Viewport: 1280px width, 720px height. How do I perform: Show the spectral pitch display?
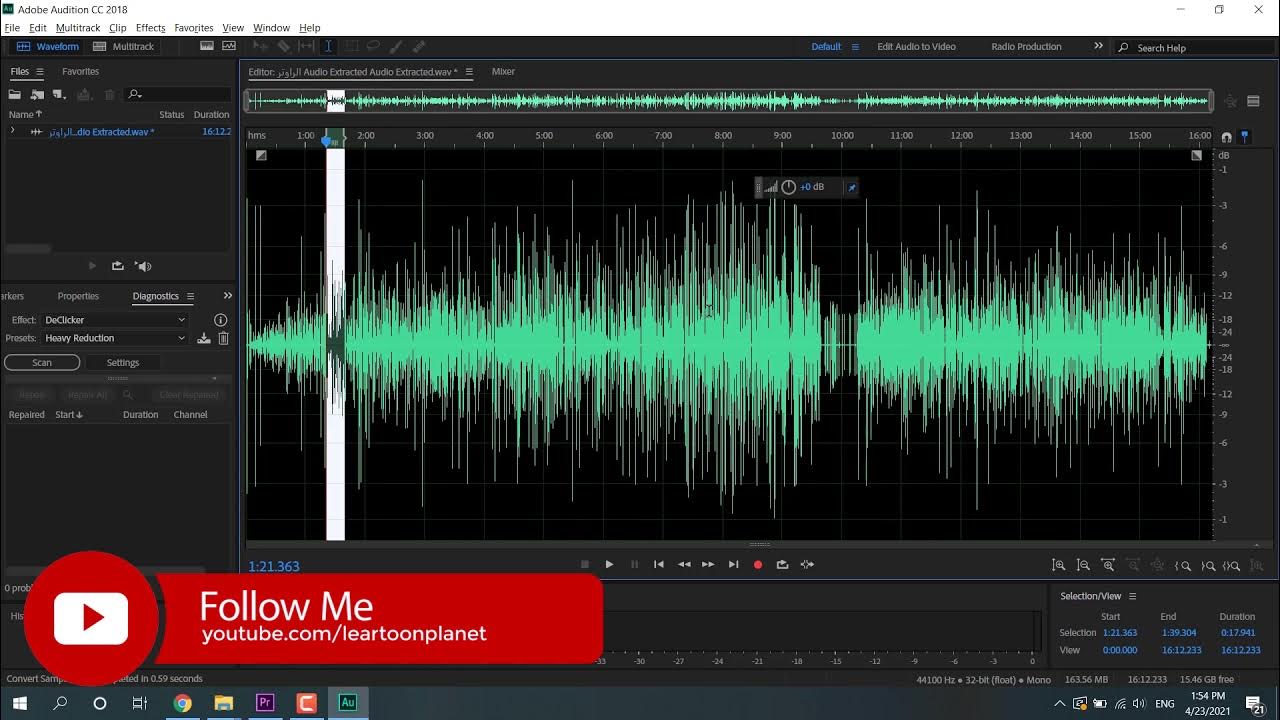click(229, 46)
